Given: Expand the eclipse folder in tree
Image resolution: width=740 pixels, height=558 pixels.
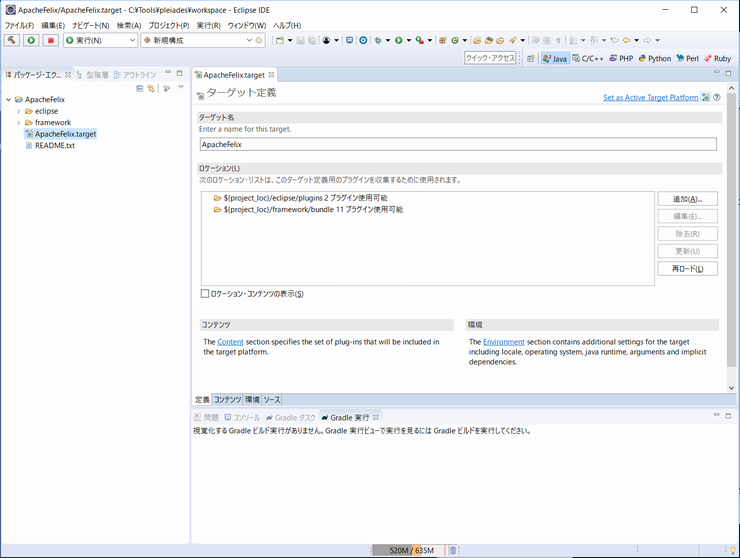Looking at the screenshot, I should pyautogui.click(x=18, y=111).
